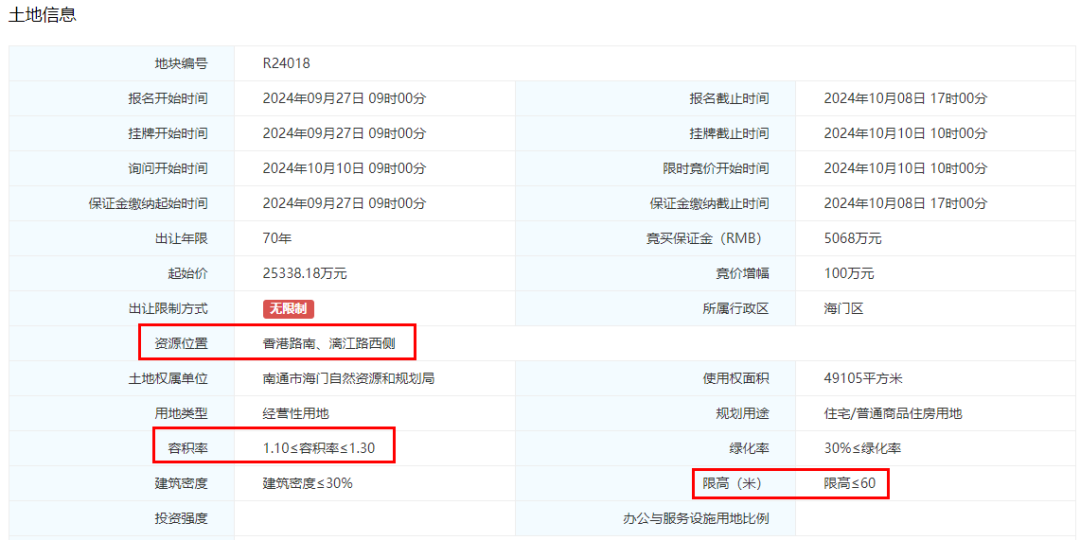The width and height of the screenshot is (1080, 540).
Task: Select the 5068万元 deposit value
Action: (853, 239)
